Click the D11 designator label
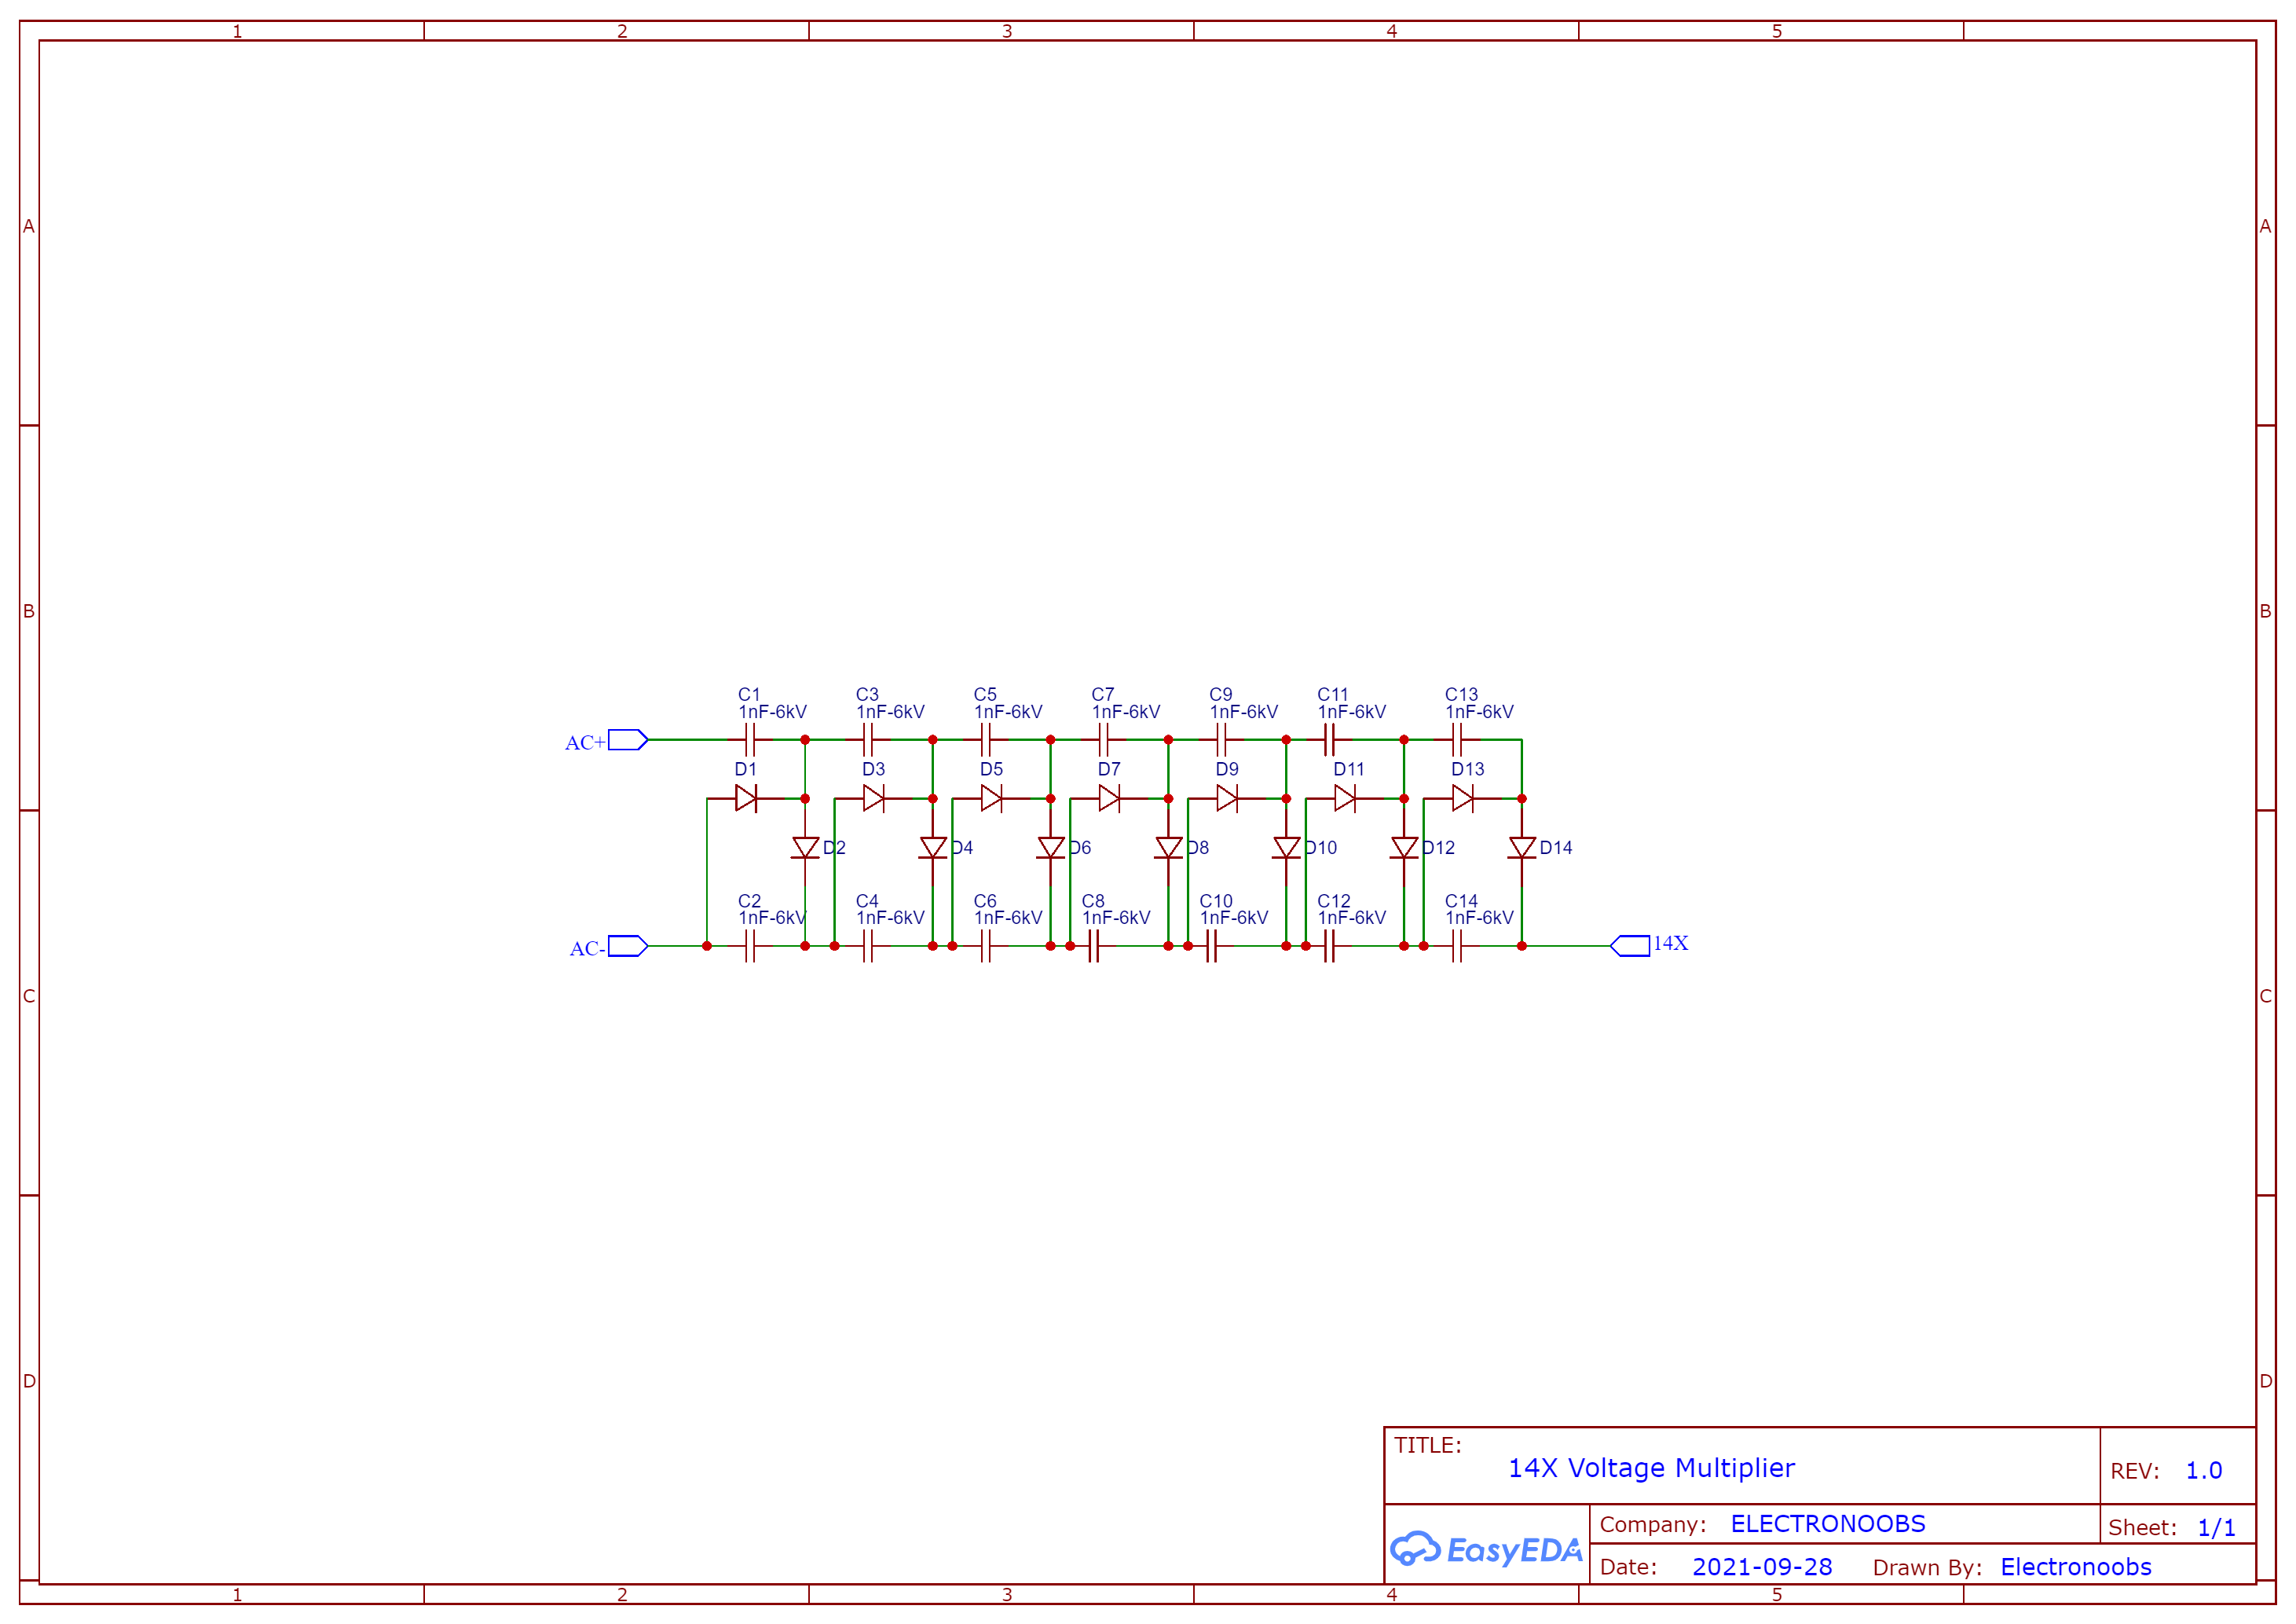The image size is (2296, 1624). 1349,769
